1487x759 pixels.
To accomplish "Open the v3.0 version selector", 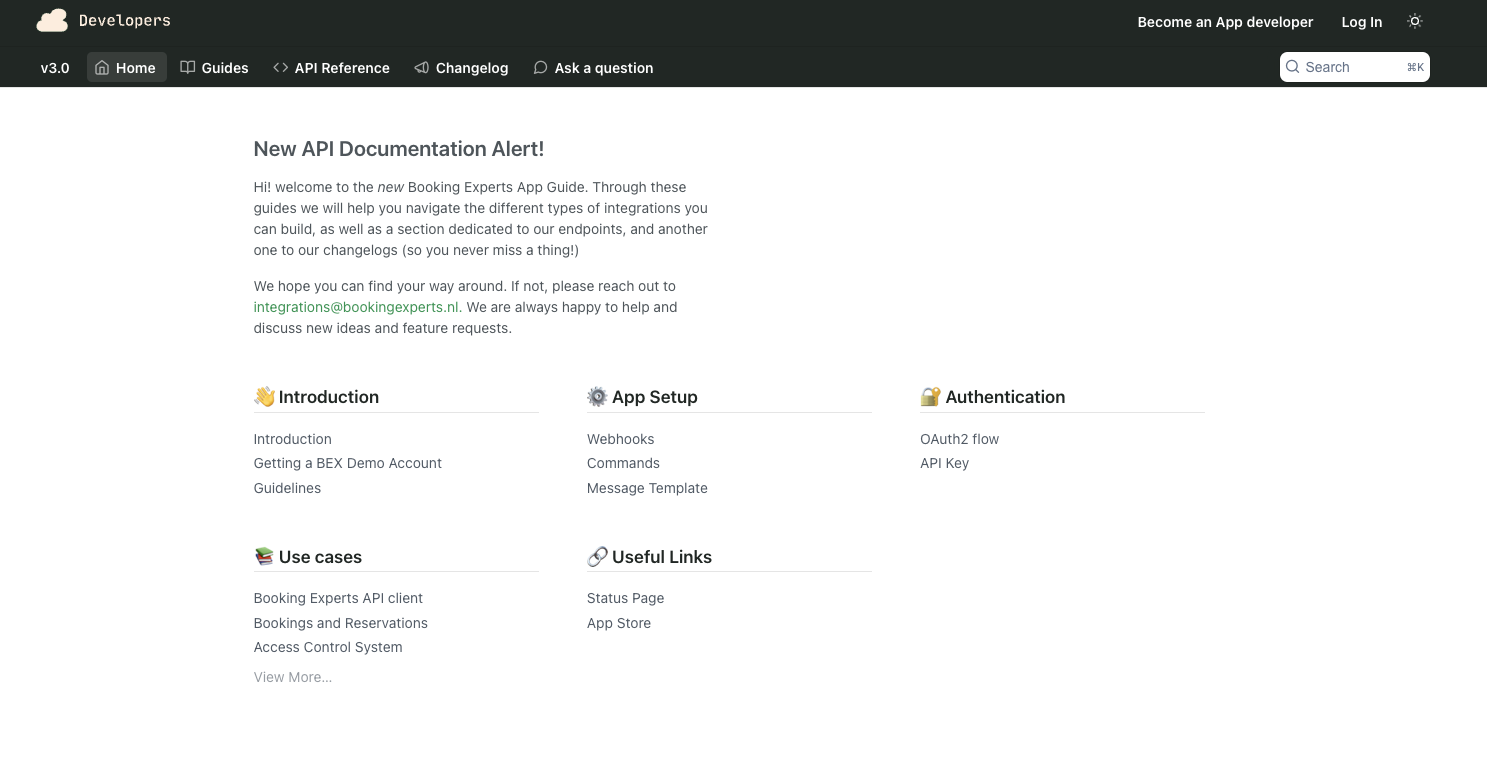I will tap(55, 67).
